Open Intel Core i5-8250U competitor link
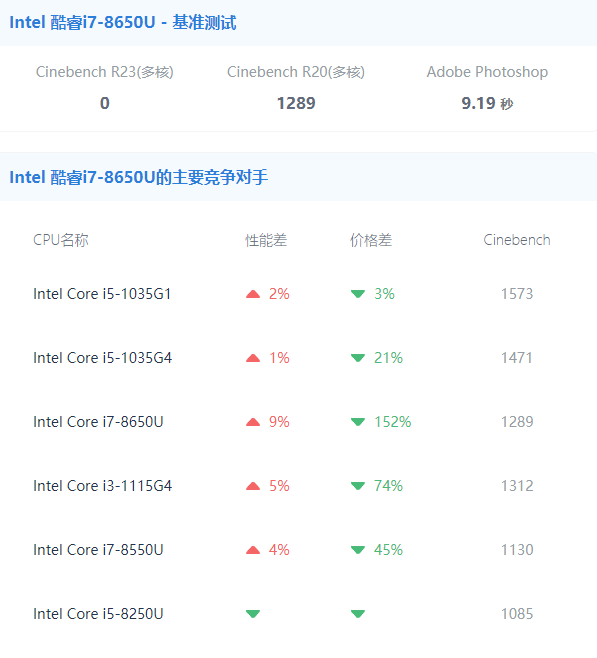This screenshot has height=658, width=597. coord(98,614)
